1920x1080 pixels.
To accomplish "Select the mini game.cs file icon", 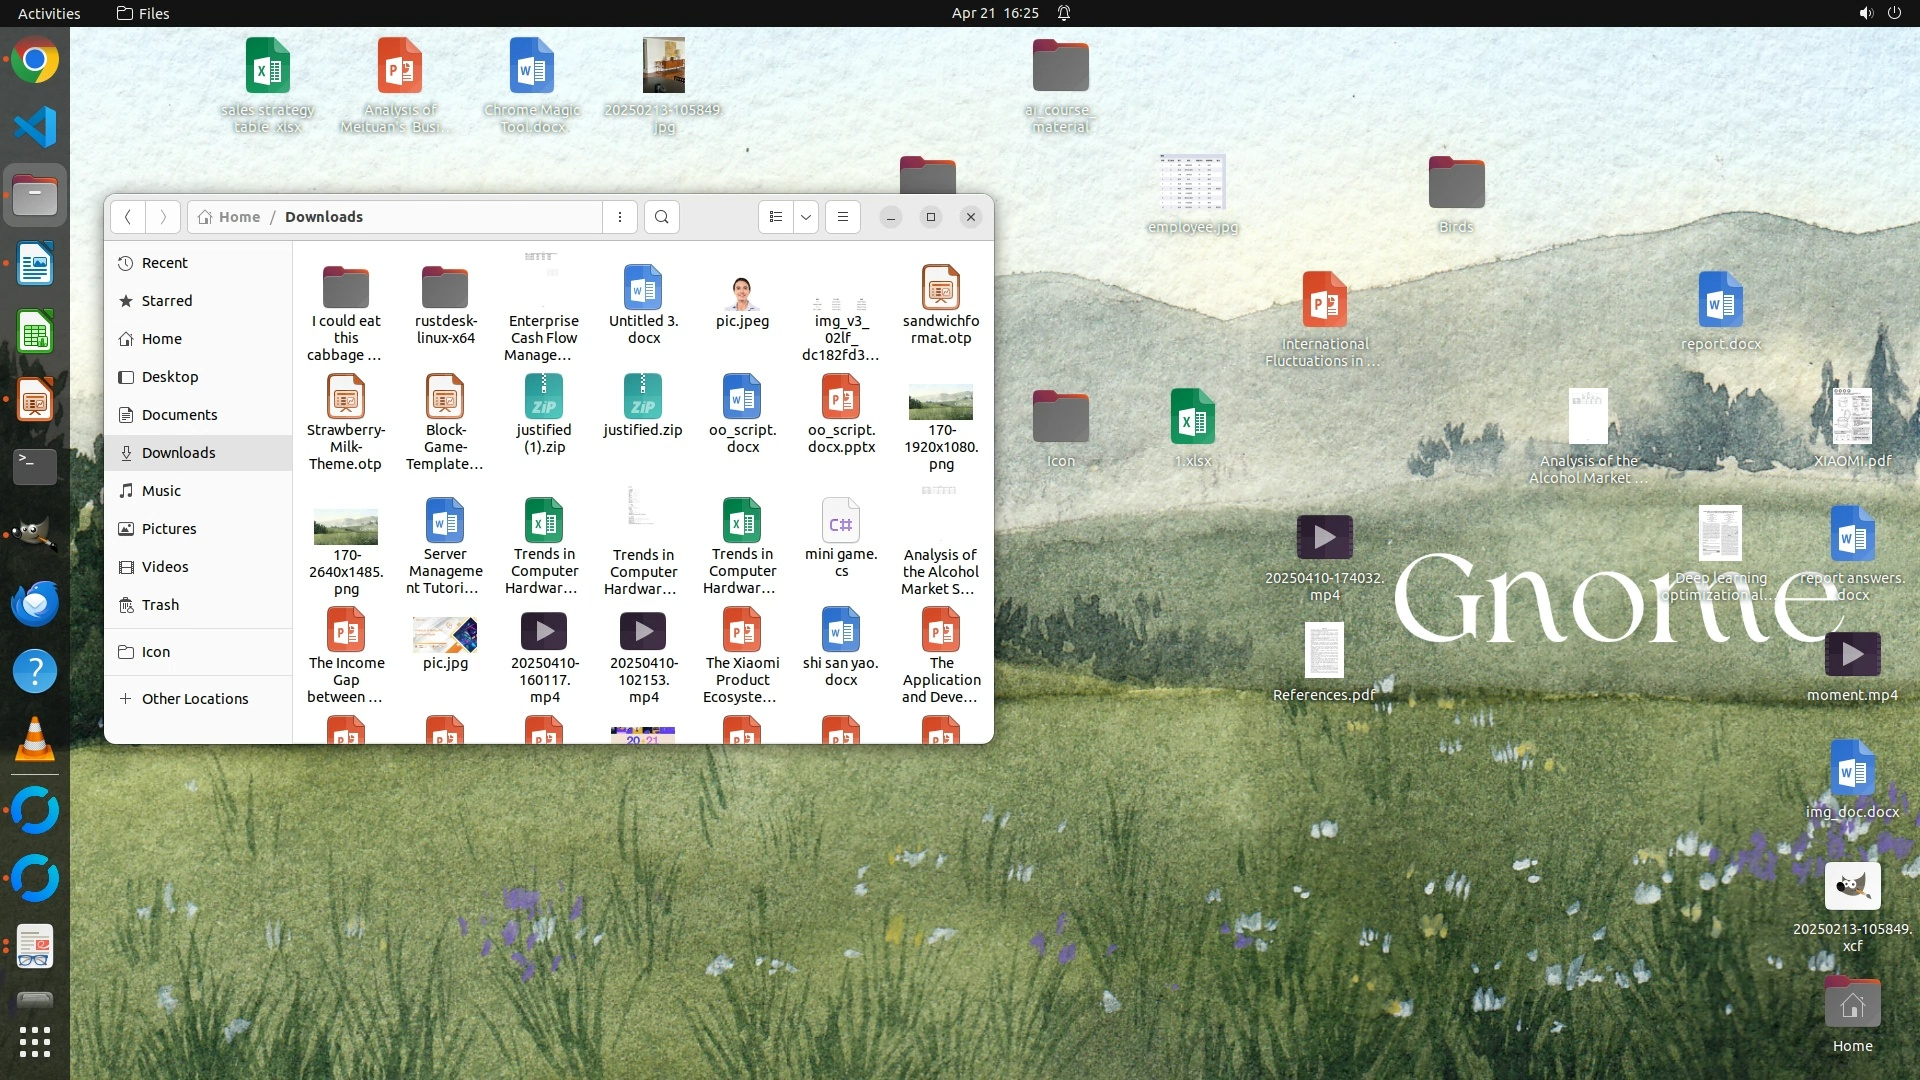I will point(841,523).
